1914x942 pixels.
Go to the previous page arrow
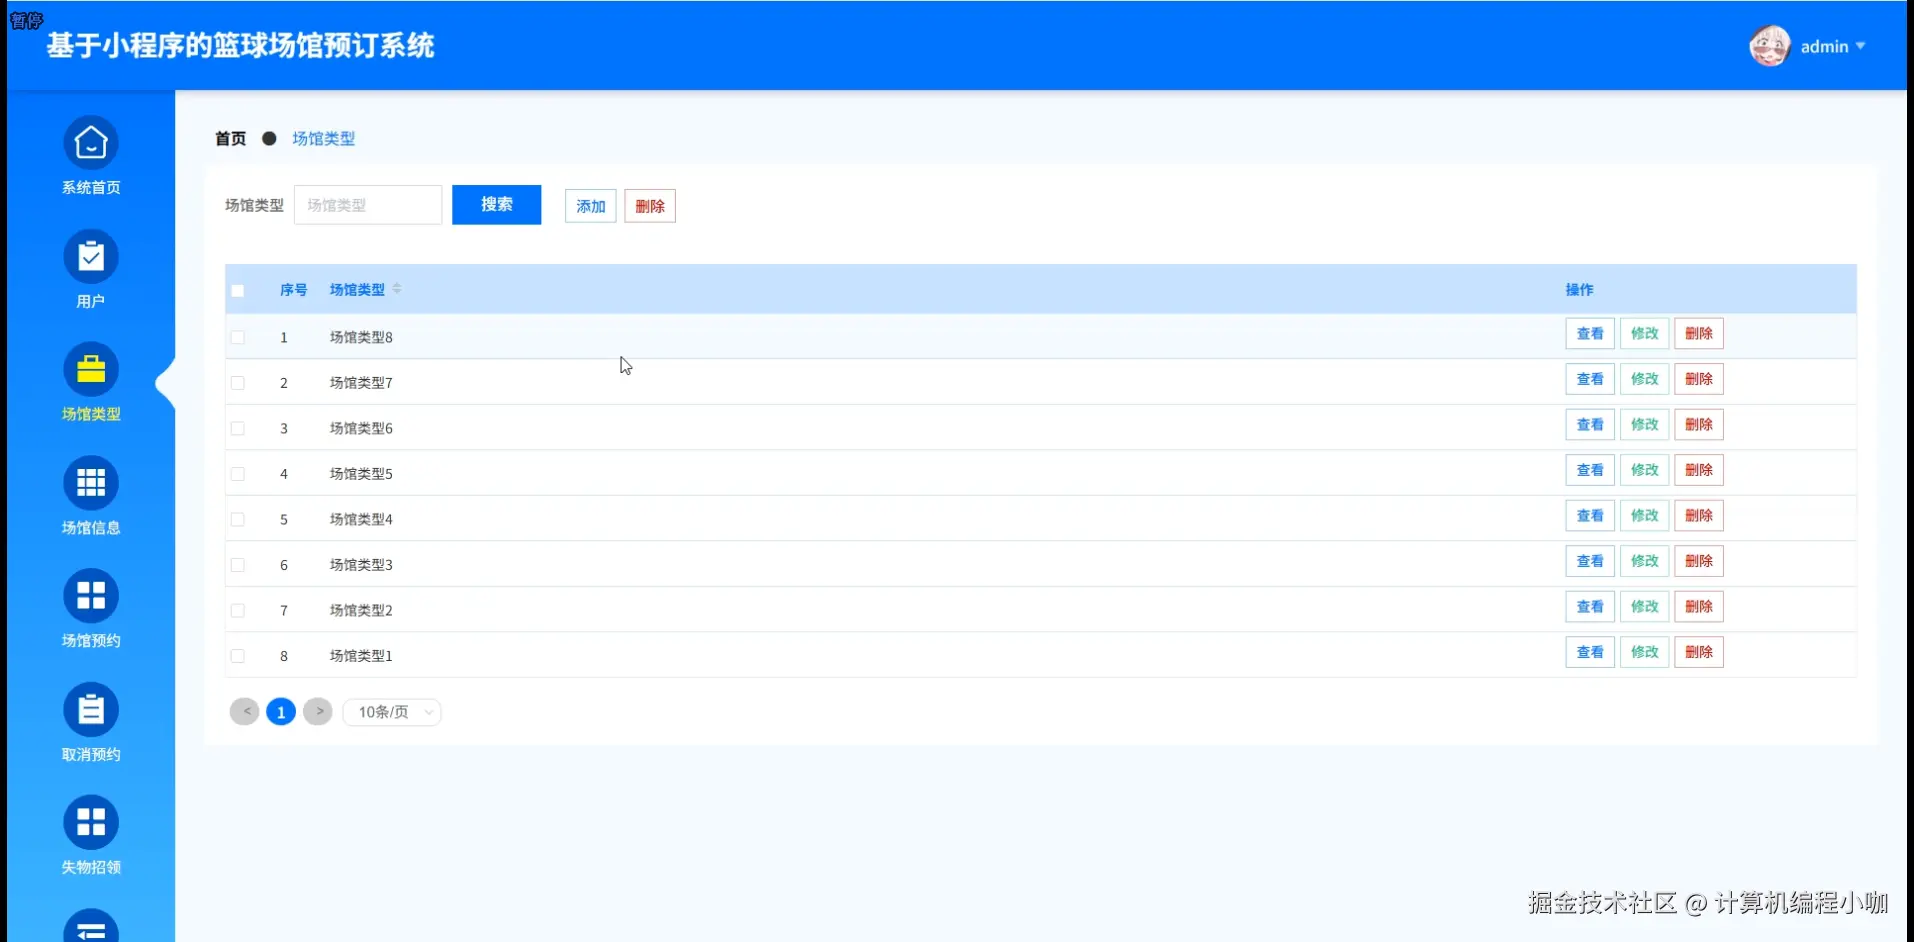[x=245, y=712]
